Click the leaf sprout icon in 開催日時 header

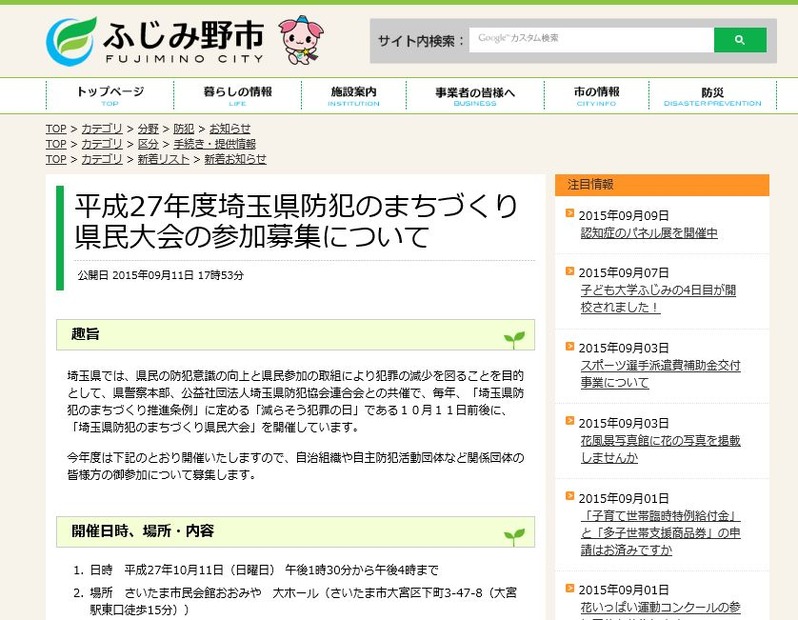514,535
